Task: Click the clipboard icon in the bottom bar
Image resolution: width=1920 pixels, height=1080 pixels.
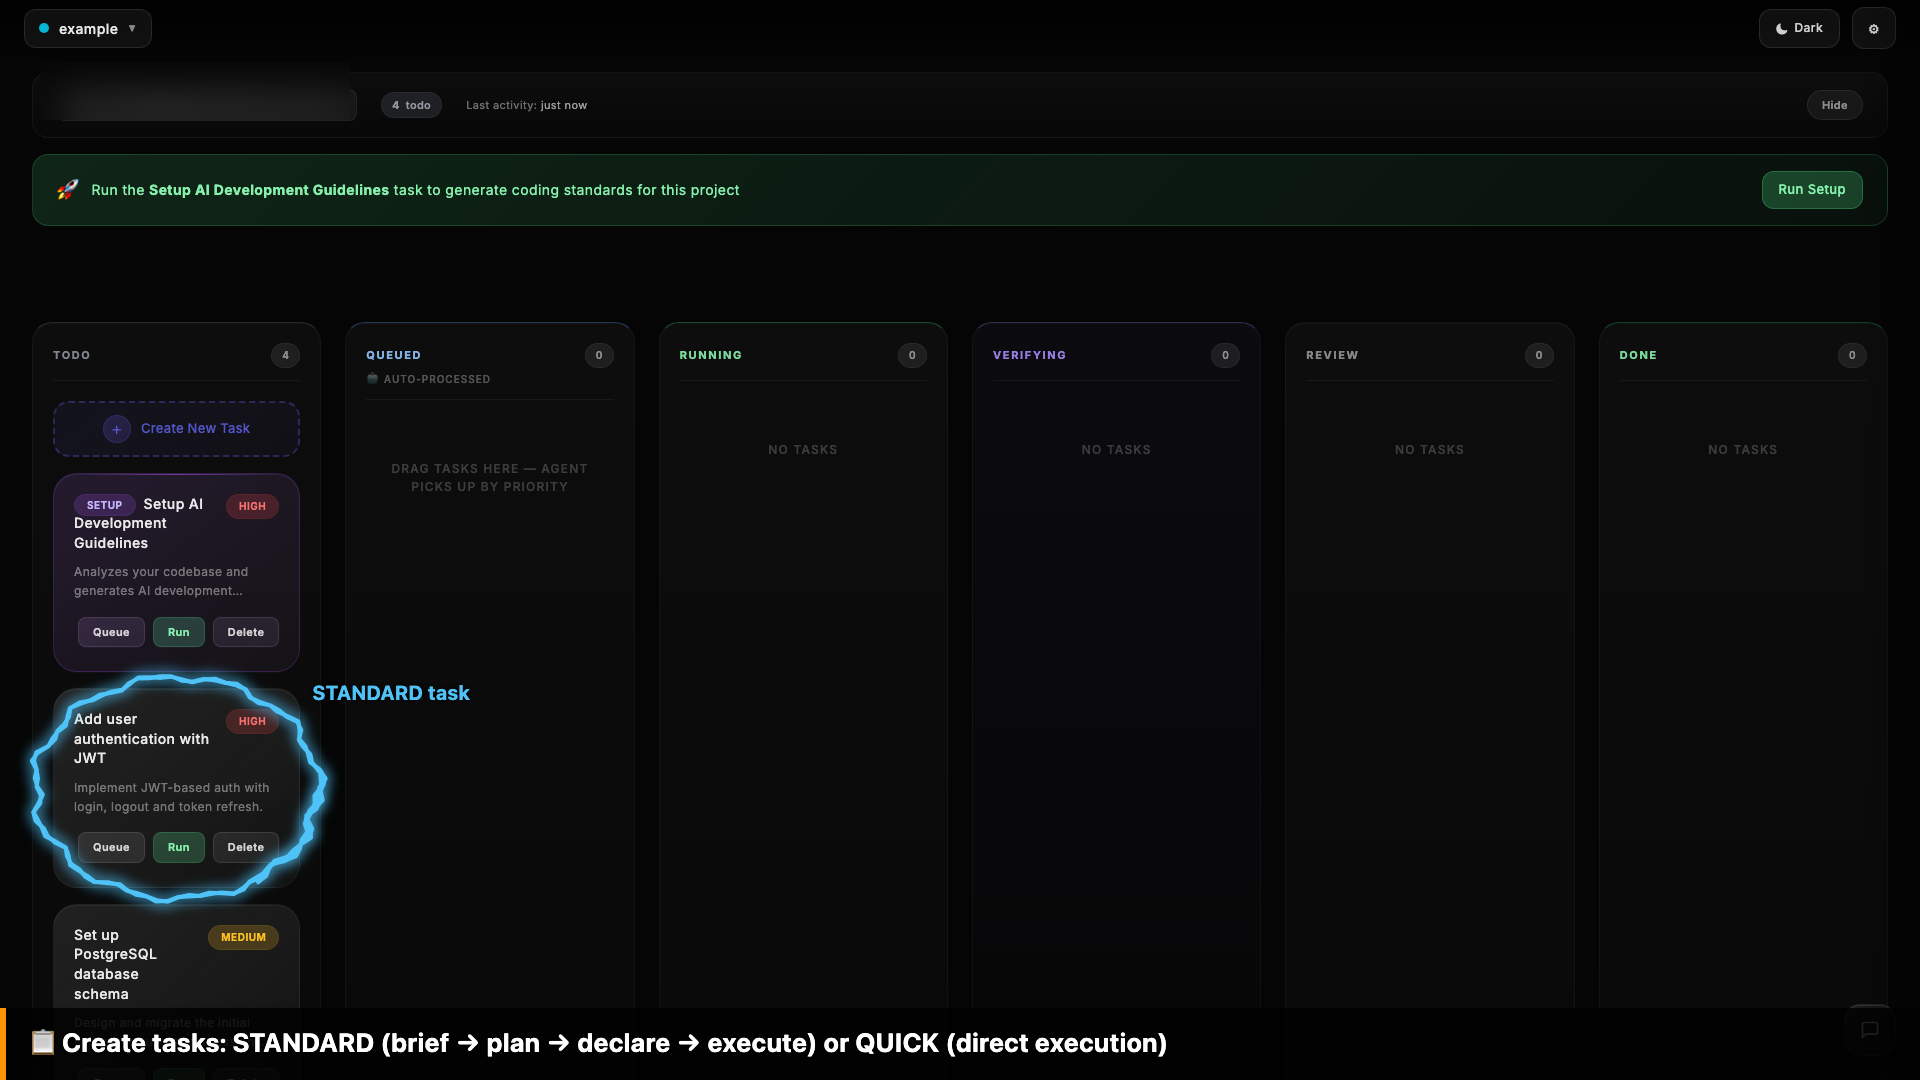Action: coord(43,1042)
